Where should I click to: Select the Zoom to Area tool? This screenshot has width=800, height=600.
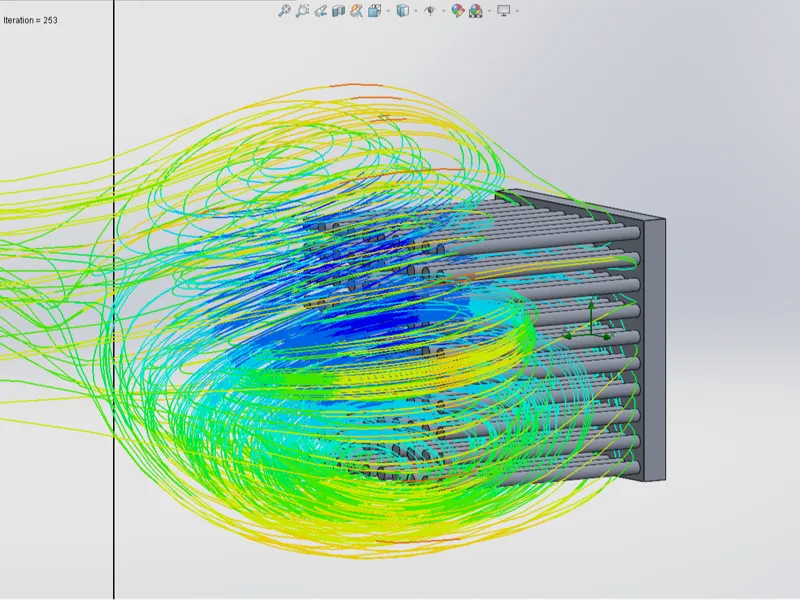pos(303,11)
